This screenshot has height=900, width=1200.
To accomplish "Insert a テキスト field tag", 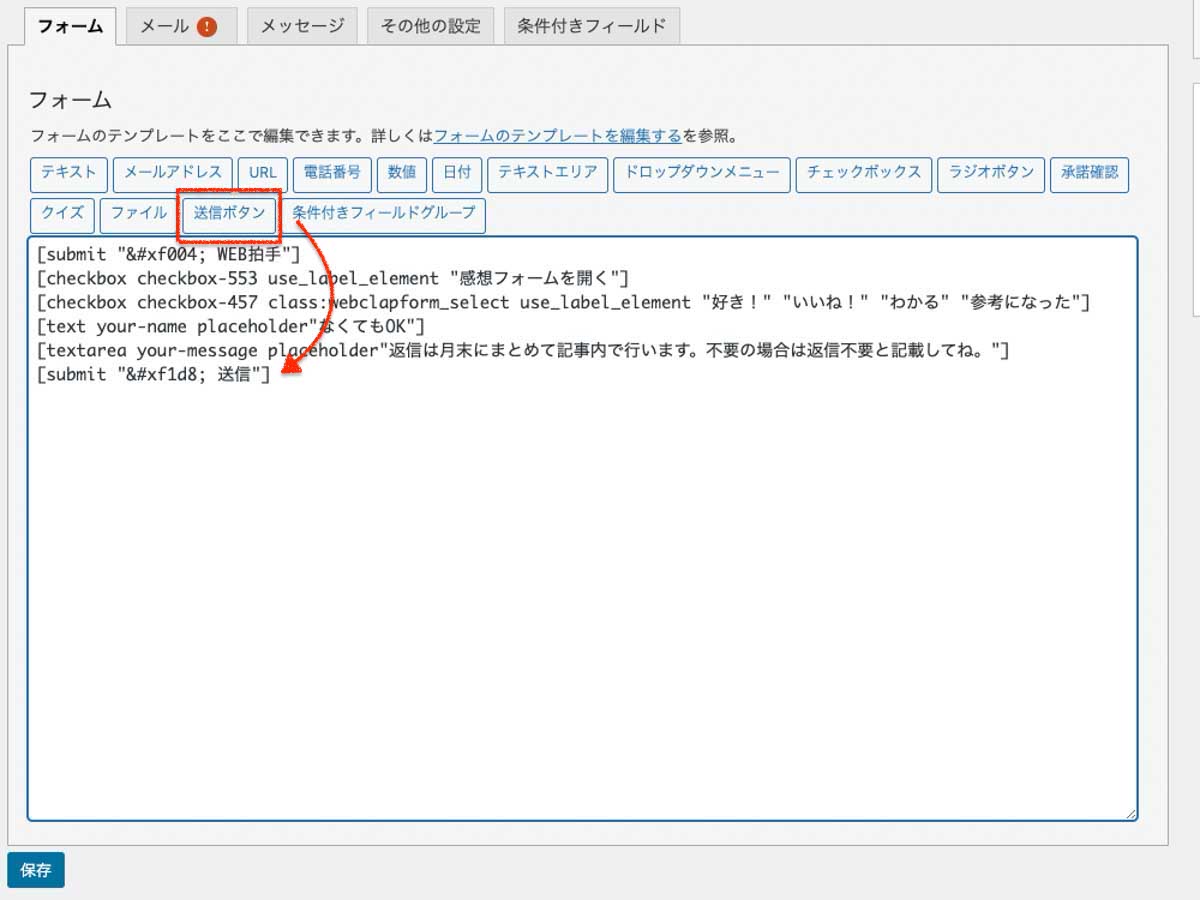I will coord(68,173).
